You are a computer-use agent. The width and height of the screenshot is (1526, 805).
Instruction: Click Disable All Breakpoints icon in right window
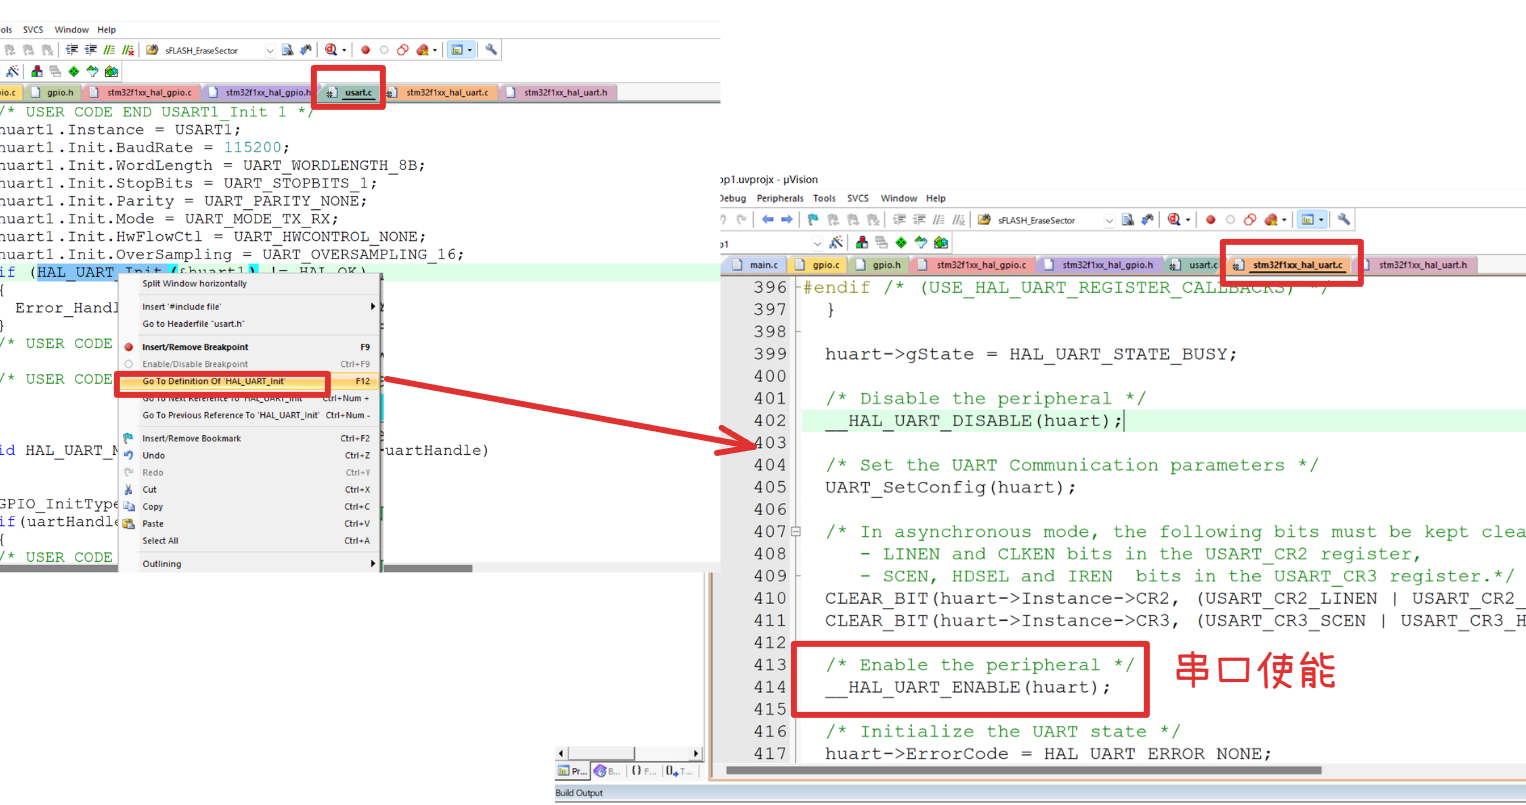click(x=1250, y=219)
